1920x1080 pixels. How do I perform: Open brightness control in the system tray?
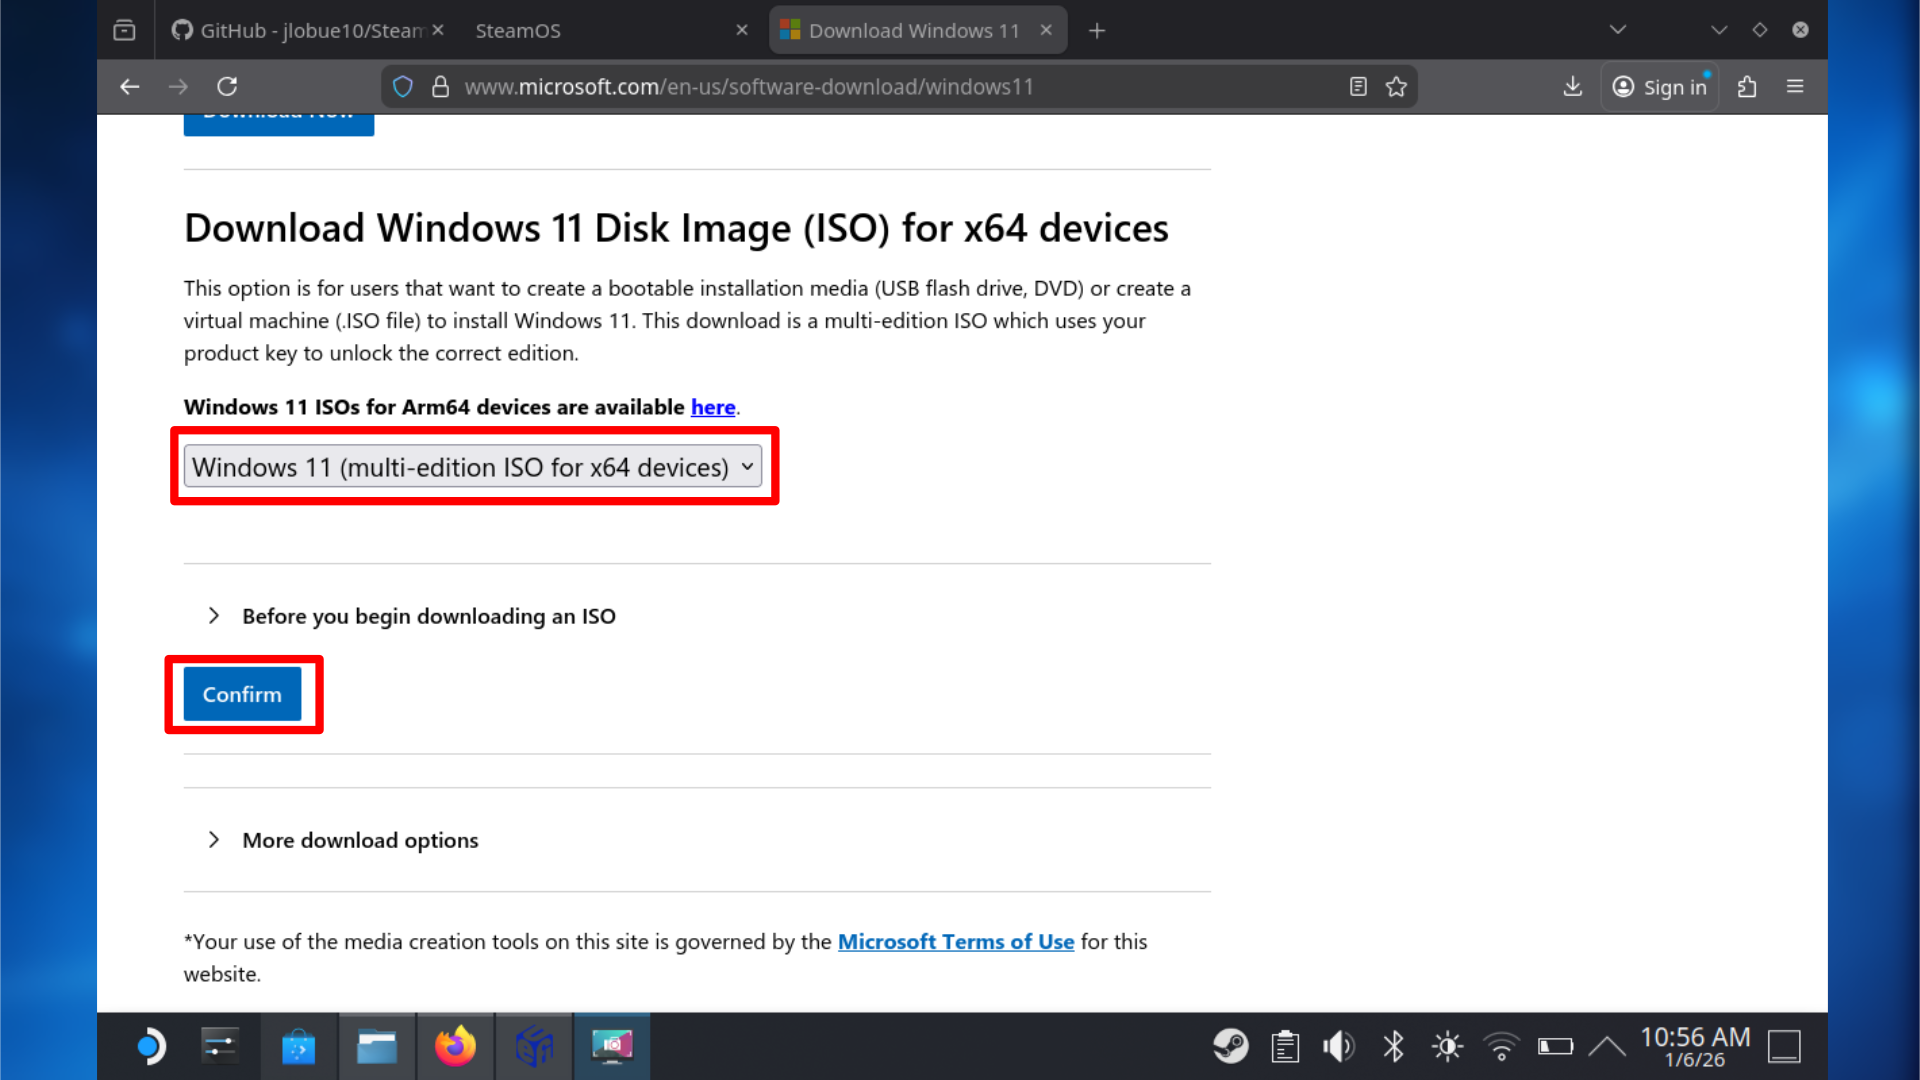coord(1447,1046)
